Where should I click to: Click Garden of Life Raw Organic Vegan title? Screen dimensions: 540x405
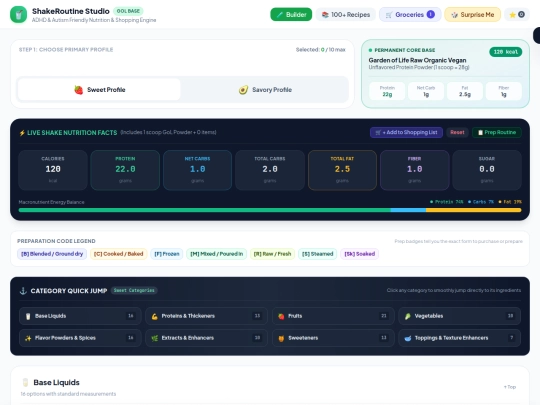click(x=417, y=60)
